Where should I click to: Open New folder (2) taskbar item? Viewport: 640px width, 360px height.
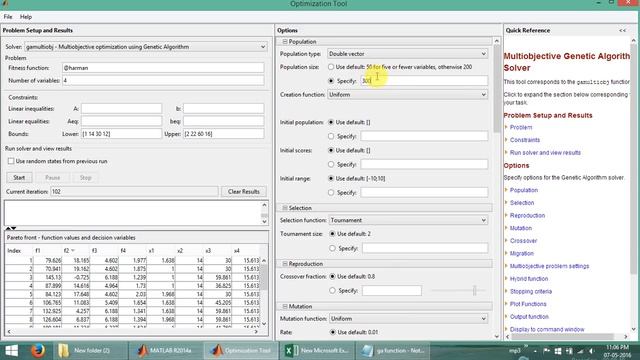[91, 351]
